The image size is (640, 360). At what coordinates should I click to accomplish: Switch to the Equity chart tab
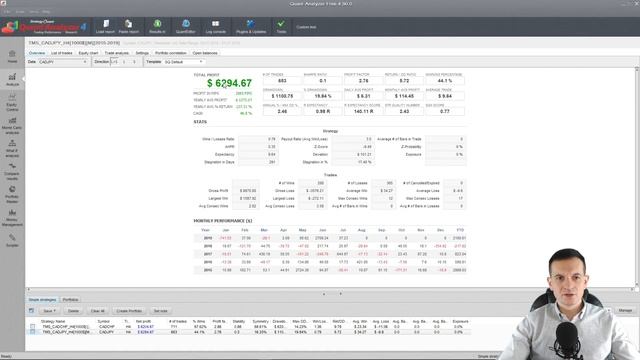click(x=88, y=53)
